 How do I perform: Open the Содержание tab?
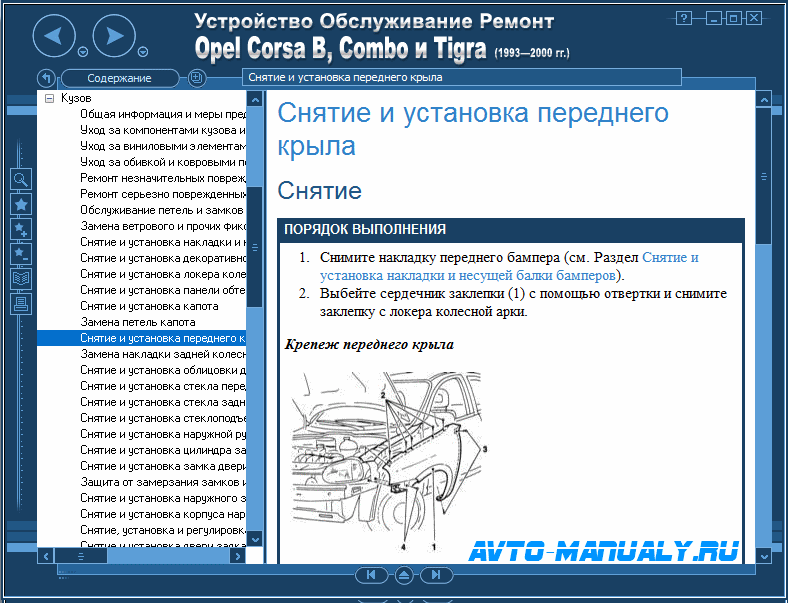point(120,78)
